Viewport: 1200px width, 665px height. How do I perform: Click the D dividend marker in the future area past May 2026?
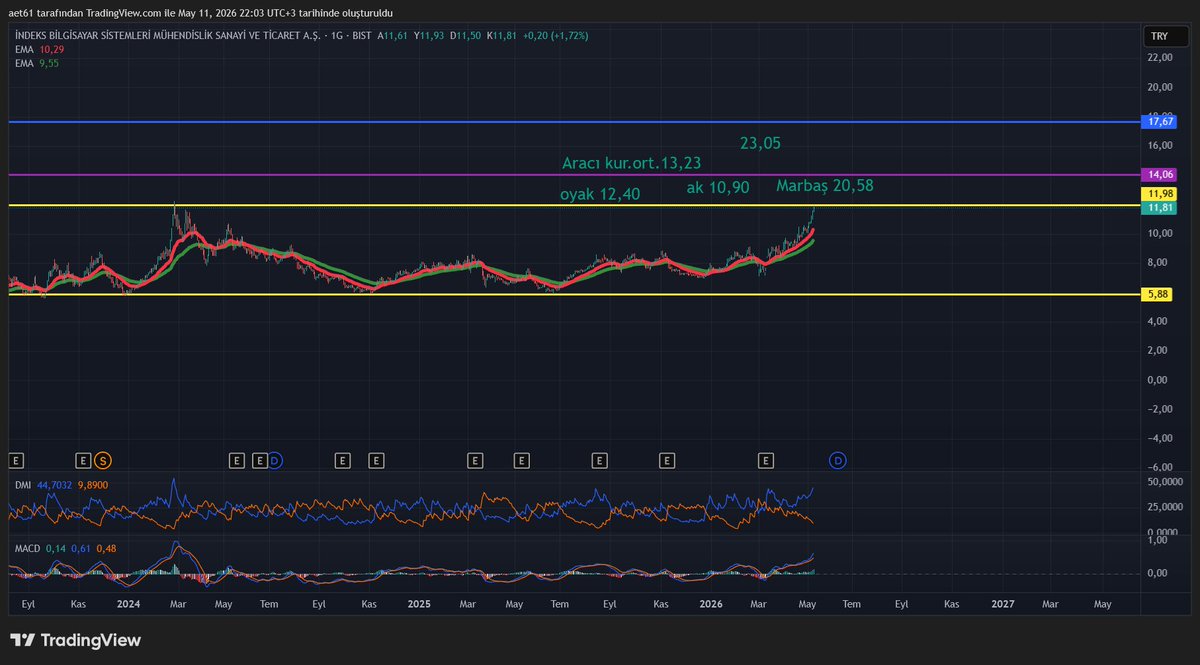pos(838,460)
